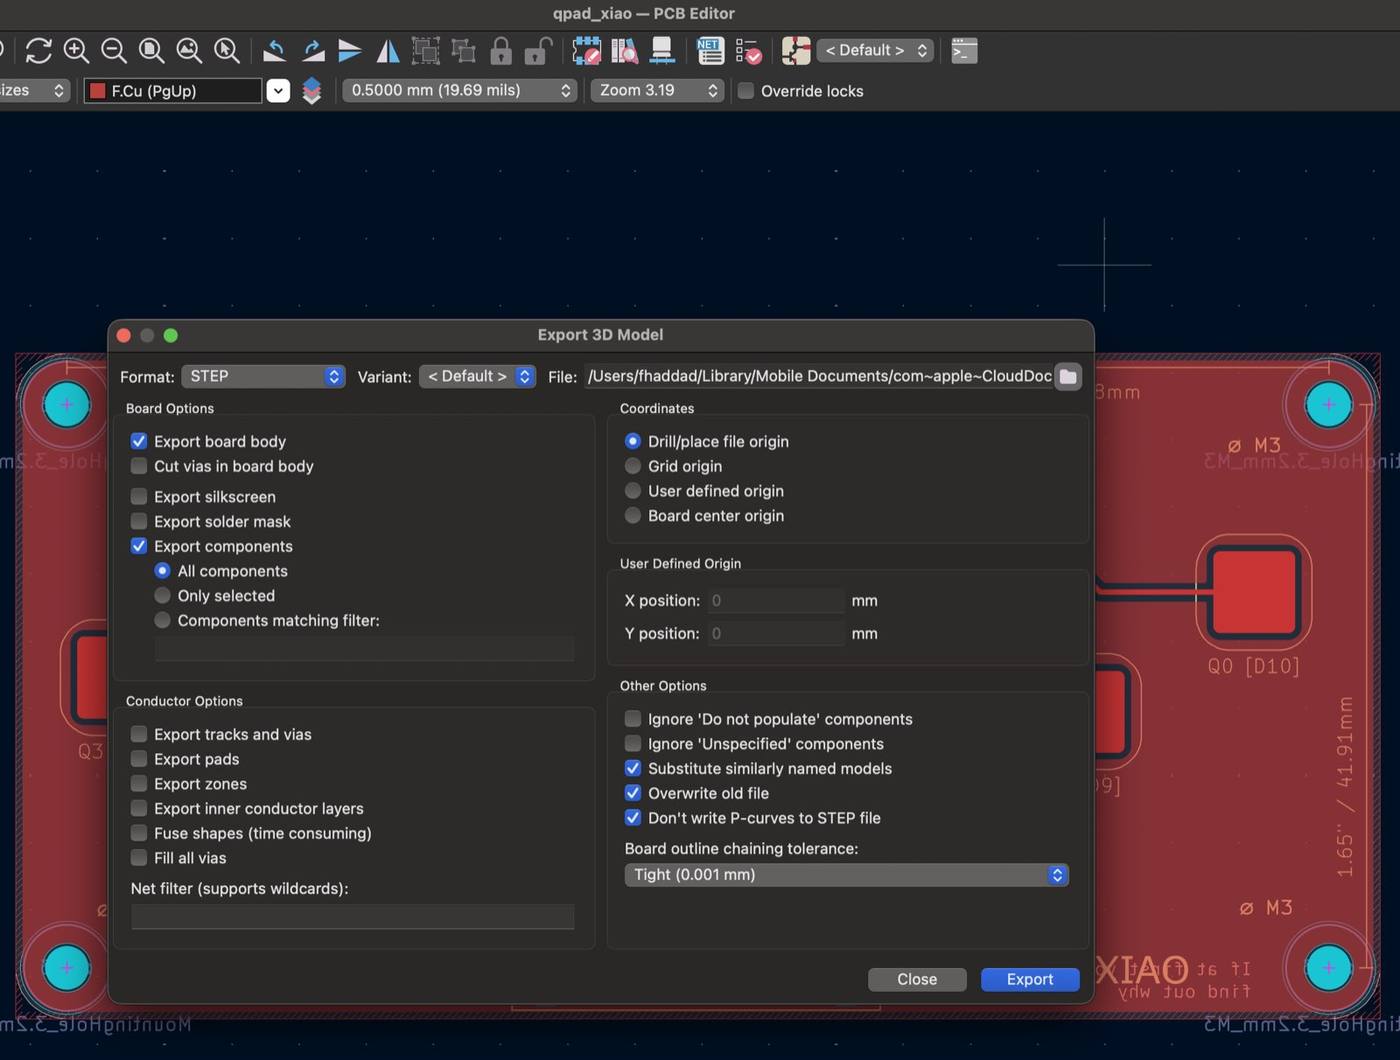The height and width of the screenshot is (1060, 1400).
Task: Click the Group items icon
Action: coord(425,50)
